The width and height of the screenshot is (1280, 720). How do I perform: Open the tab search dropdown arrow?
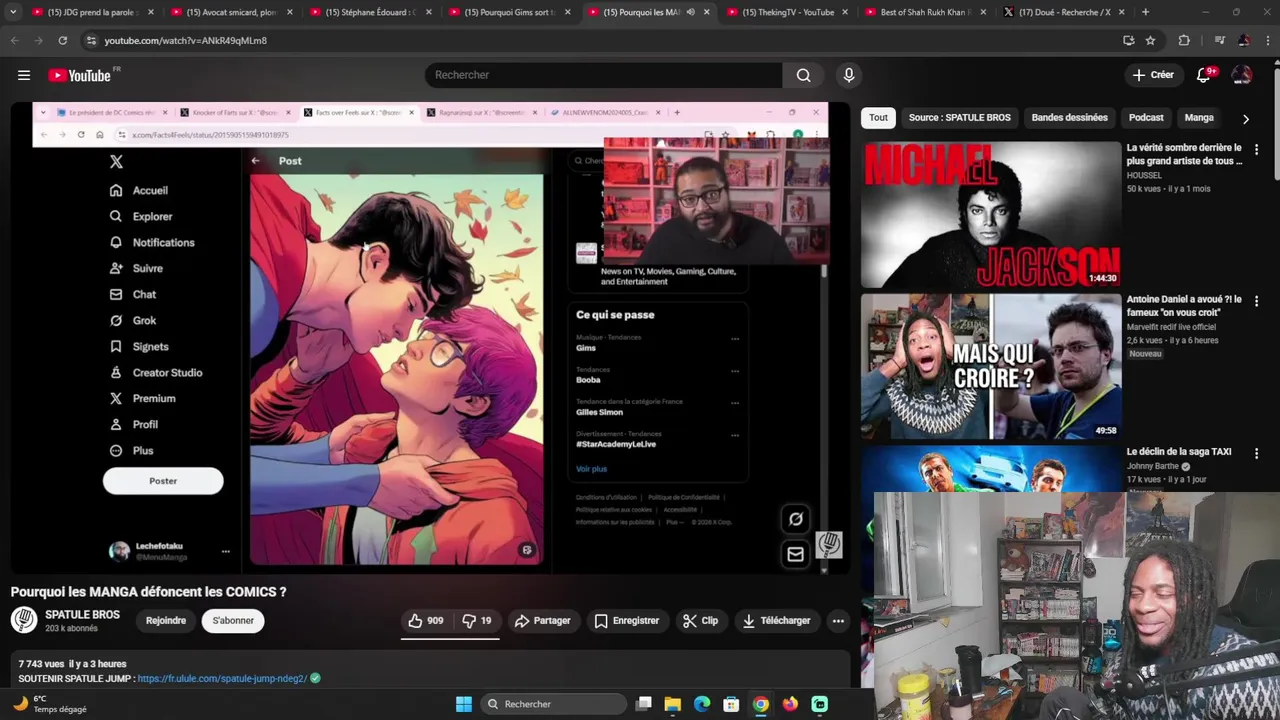coord(13,12)
